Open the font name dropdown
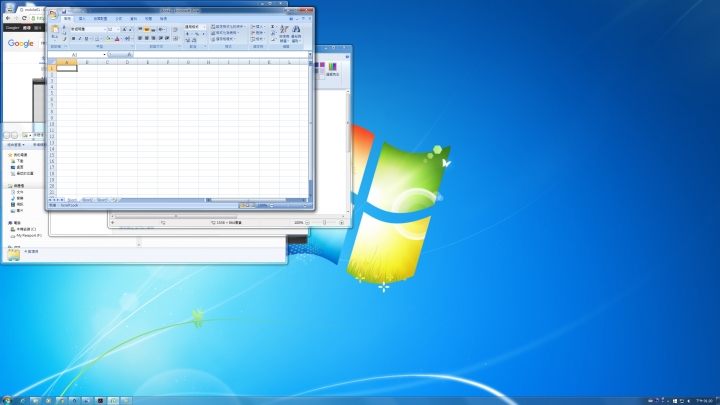The image size is (720, 405). 105,29
